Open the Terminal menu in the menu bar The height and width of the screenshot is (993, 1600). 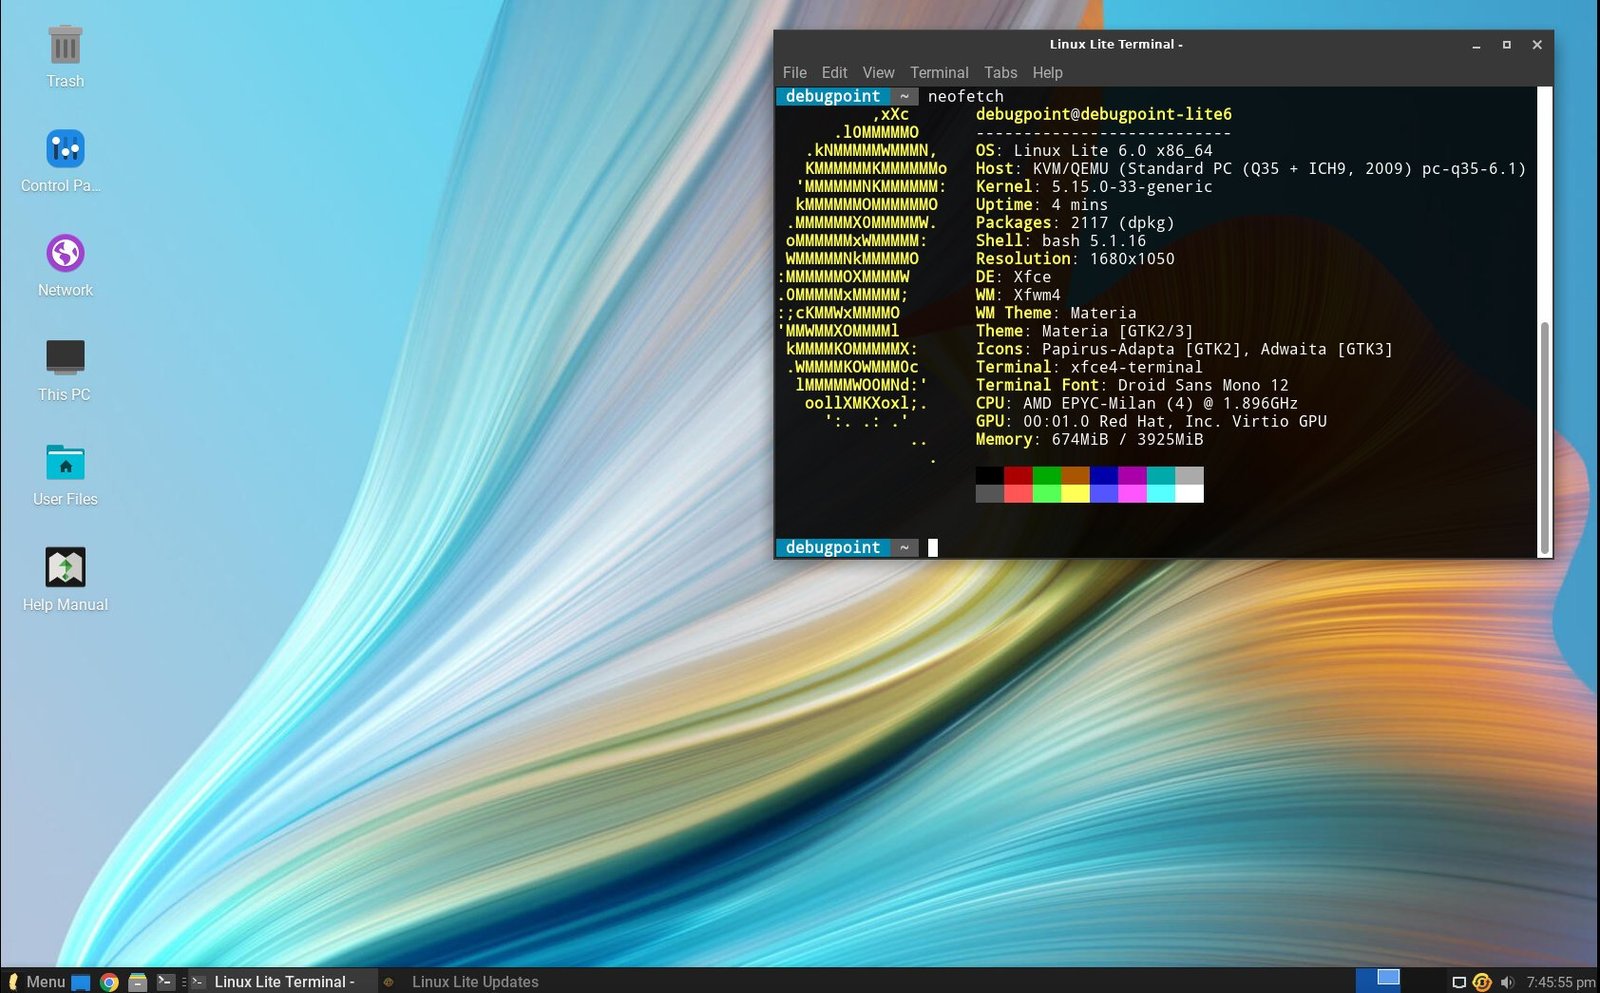pos(938,72)
